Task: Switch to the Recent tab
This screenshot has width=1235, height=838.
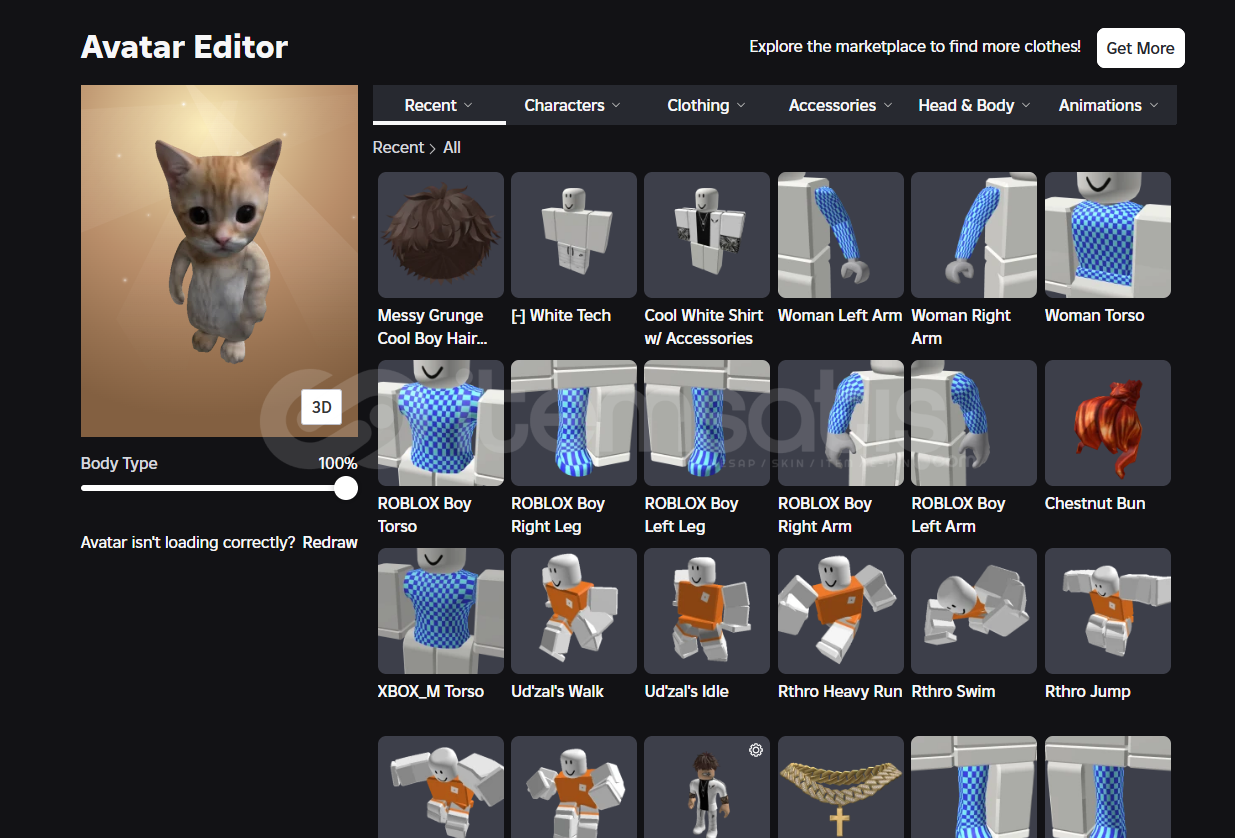Action: pos(439,105)
